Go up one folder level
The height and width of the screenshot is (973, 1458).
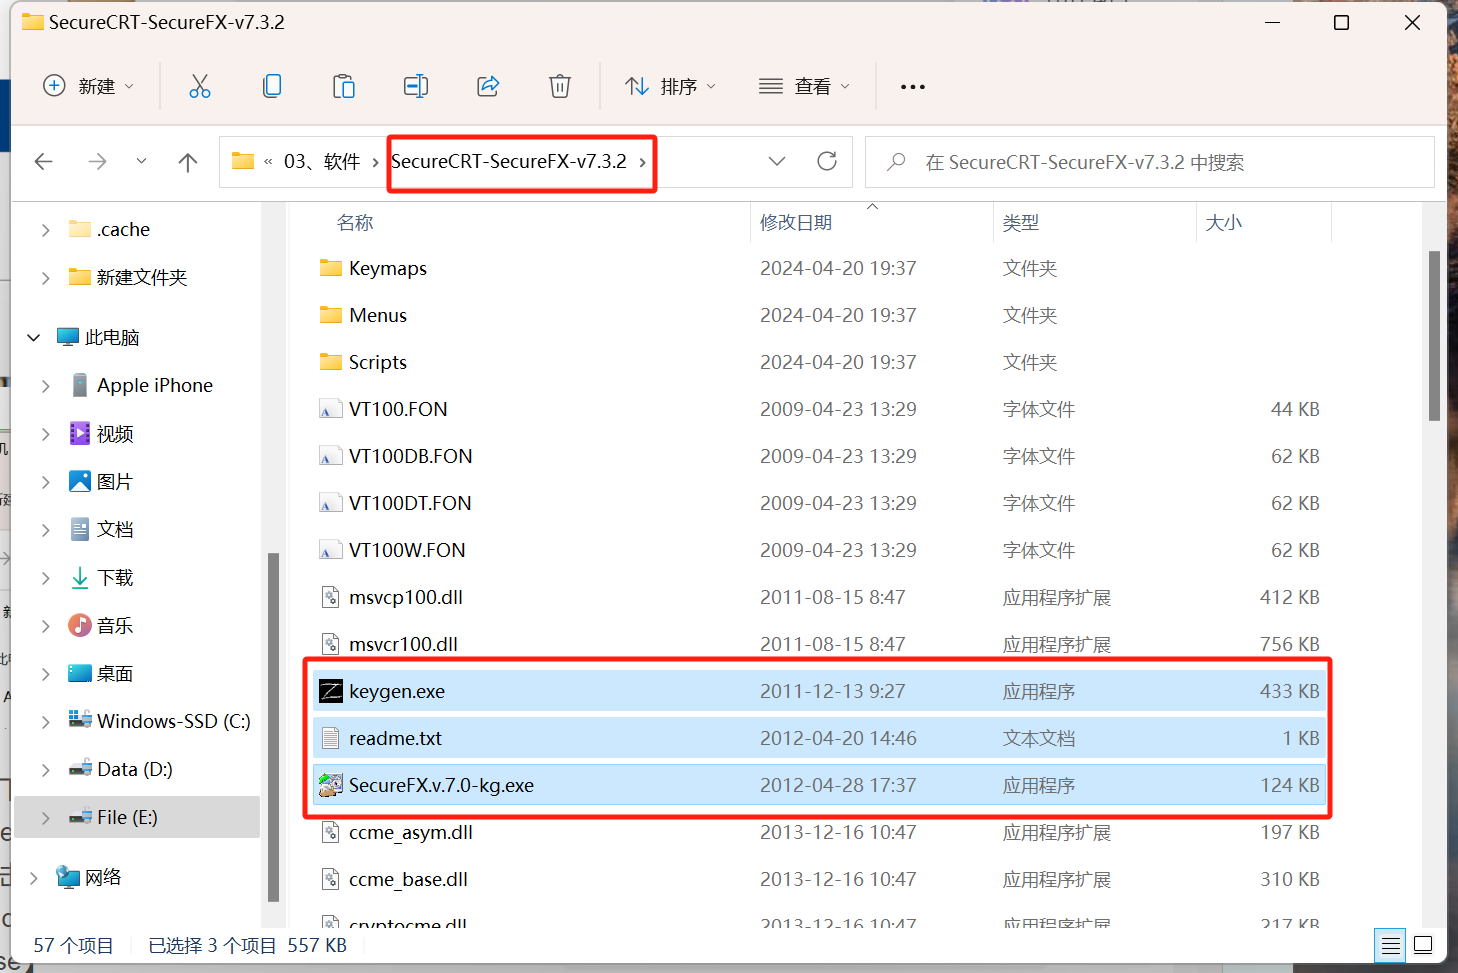188,161
